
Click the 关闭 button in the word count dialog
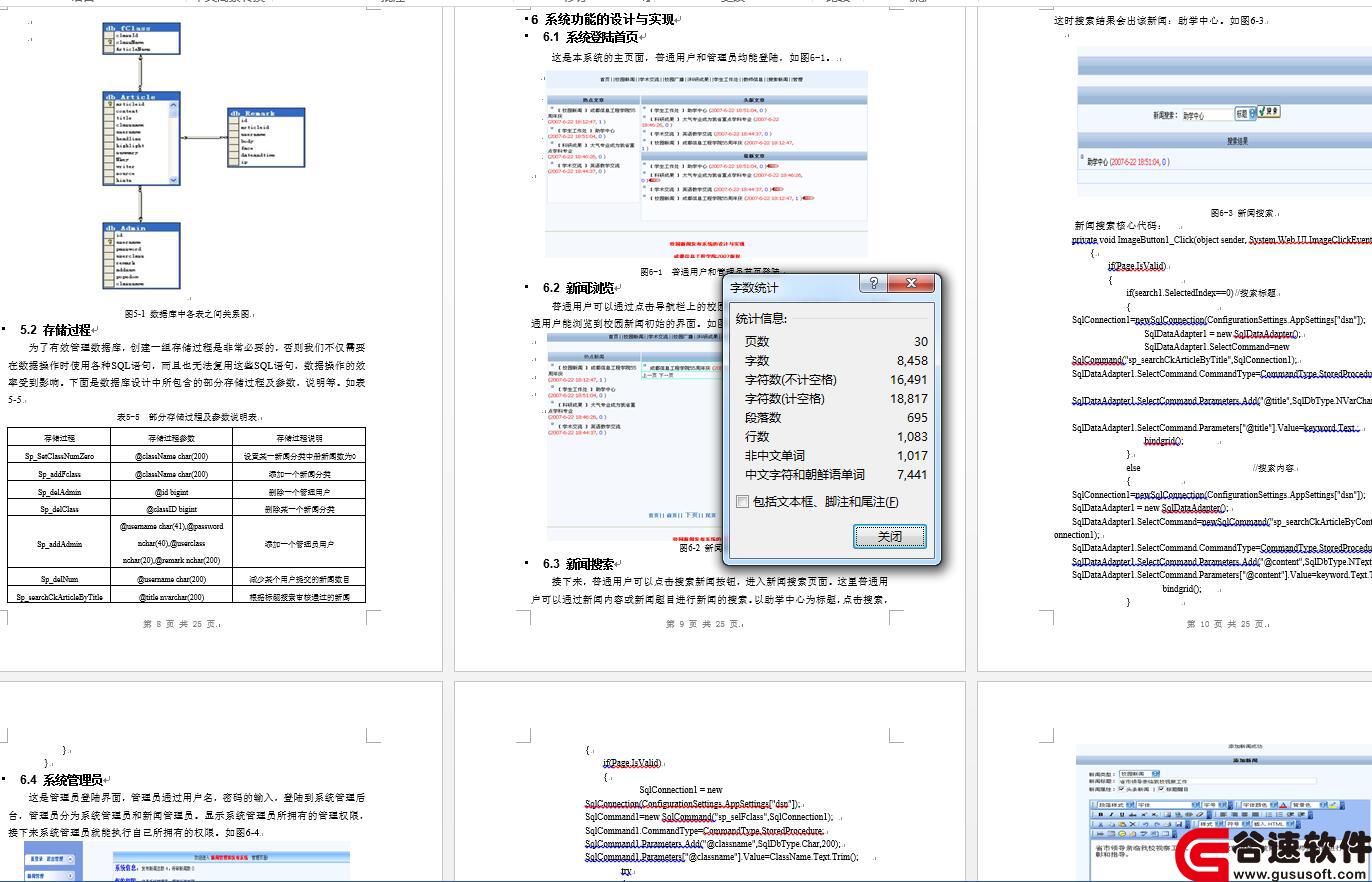889,536
